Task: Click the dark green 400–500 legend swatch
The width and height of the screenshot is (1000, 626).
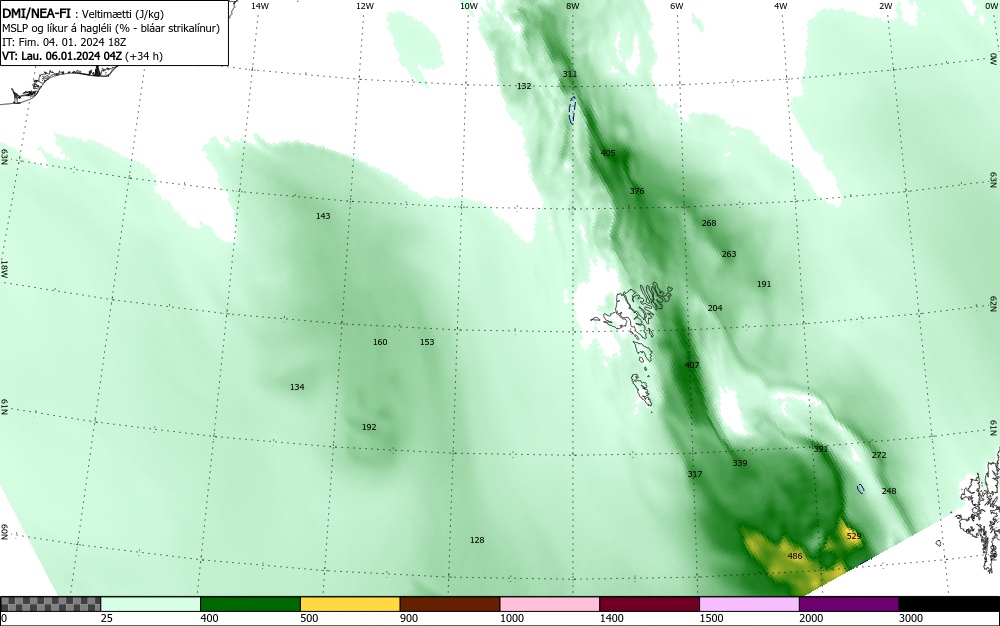Action: pyautogui.click(x=250, y=604)
